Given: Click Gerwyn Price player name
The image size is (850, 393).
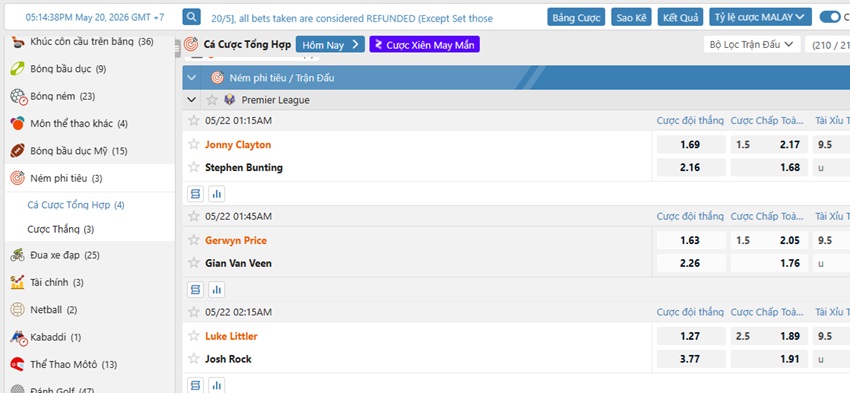Looking at the screenshot, I should (x=236, y=240).
